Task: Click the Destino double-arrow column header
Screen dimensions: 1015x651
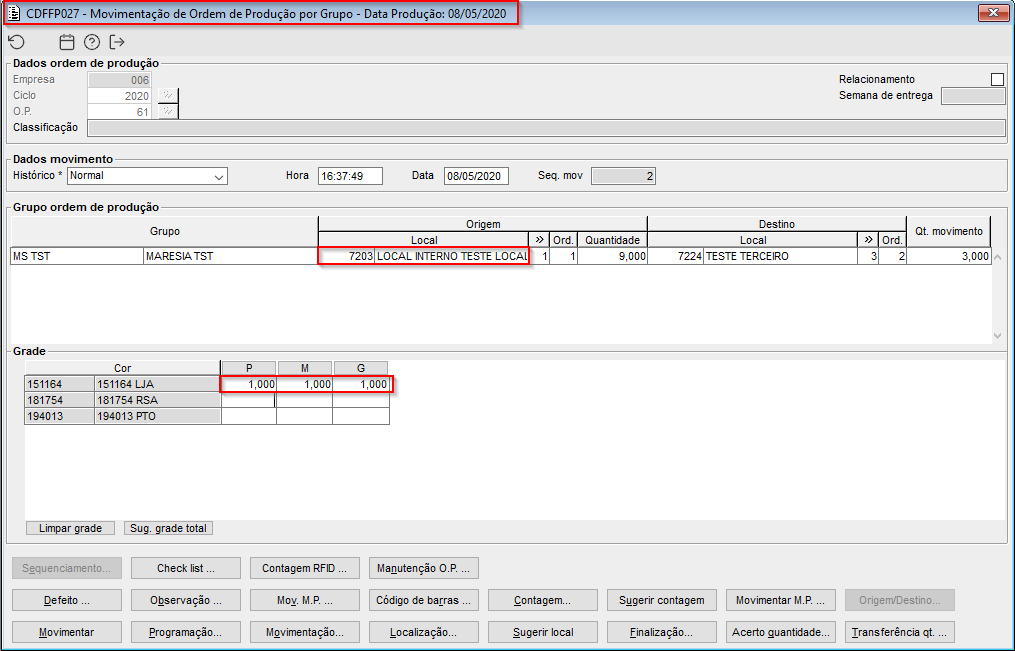Action: (868, 239)
